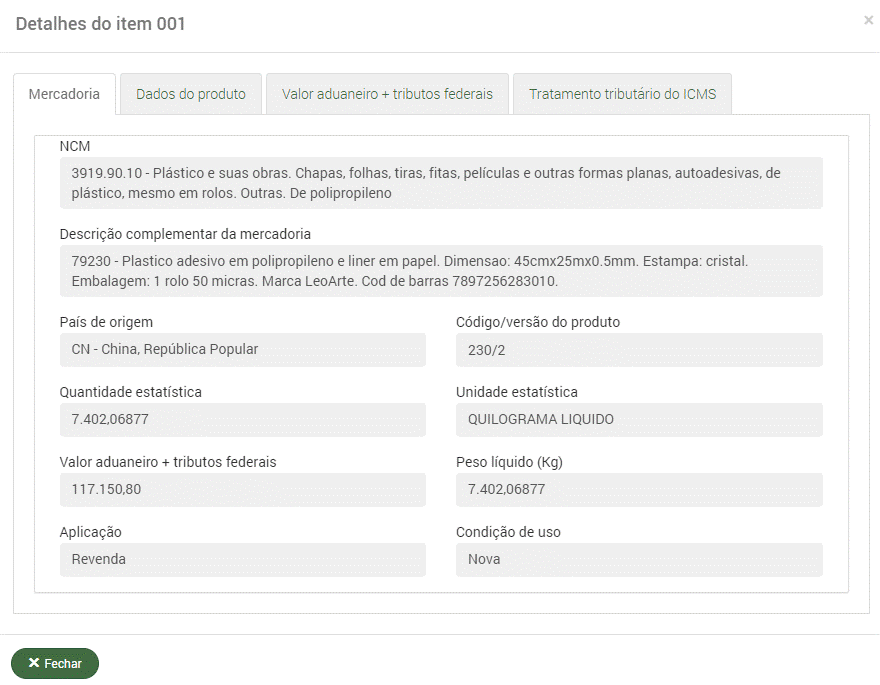Click the 'País de origem' label text

click(x=106, y=322)
